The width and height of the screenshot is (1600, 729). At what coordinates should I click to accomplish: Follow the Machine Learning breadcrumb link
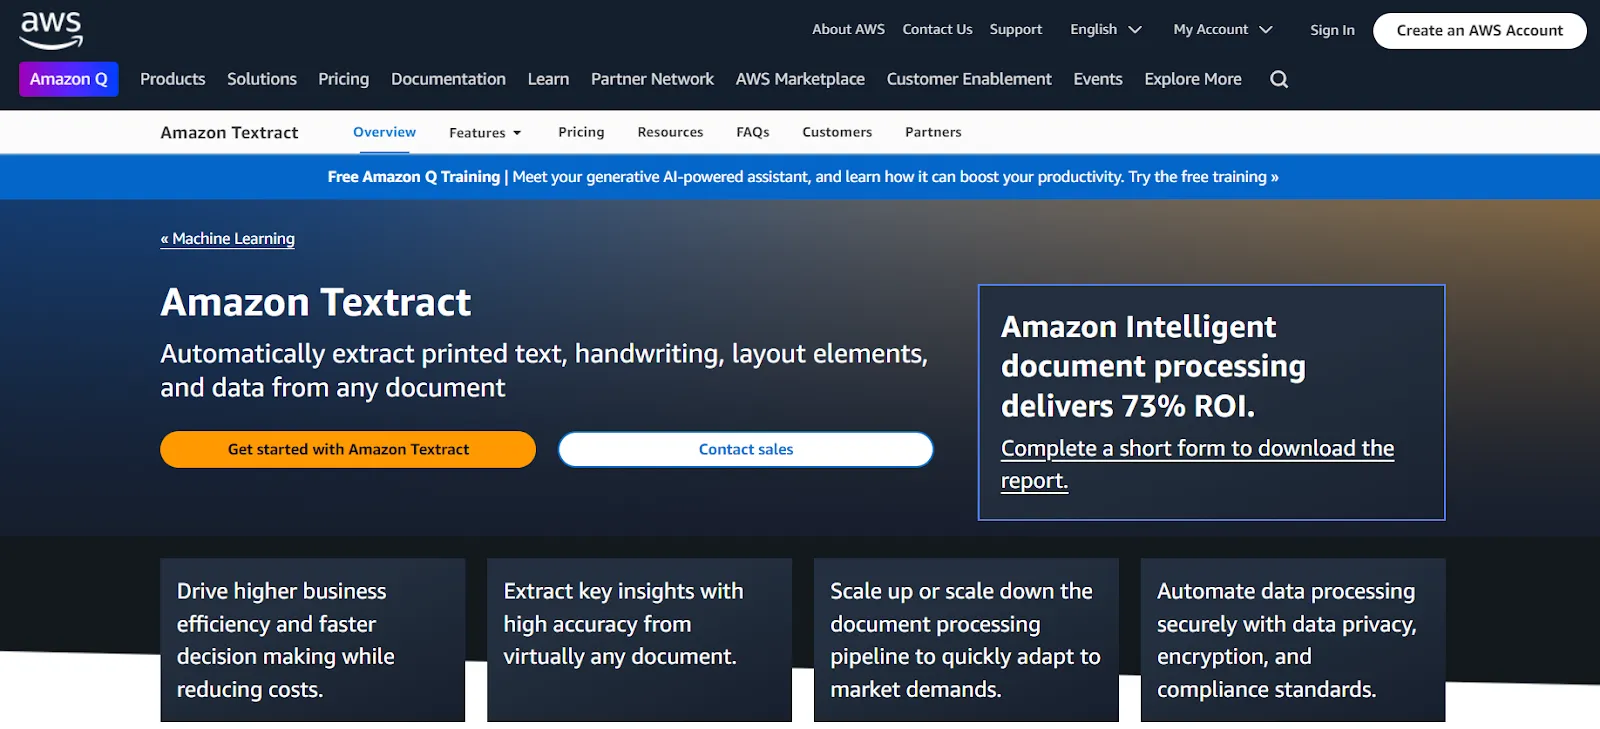tap(228, 238)
